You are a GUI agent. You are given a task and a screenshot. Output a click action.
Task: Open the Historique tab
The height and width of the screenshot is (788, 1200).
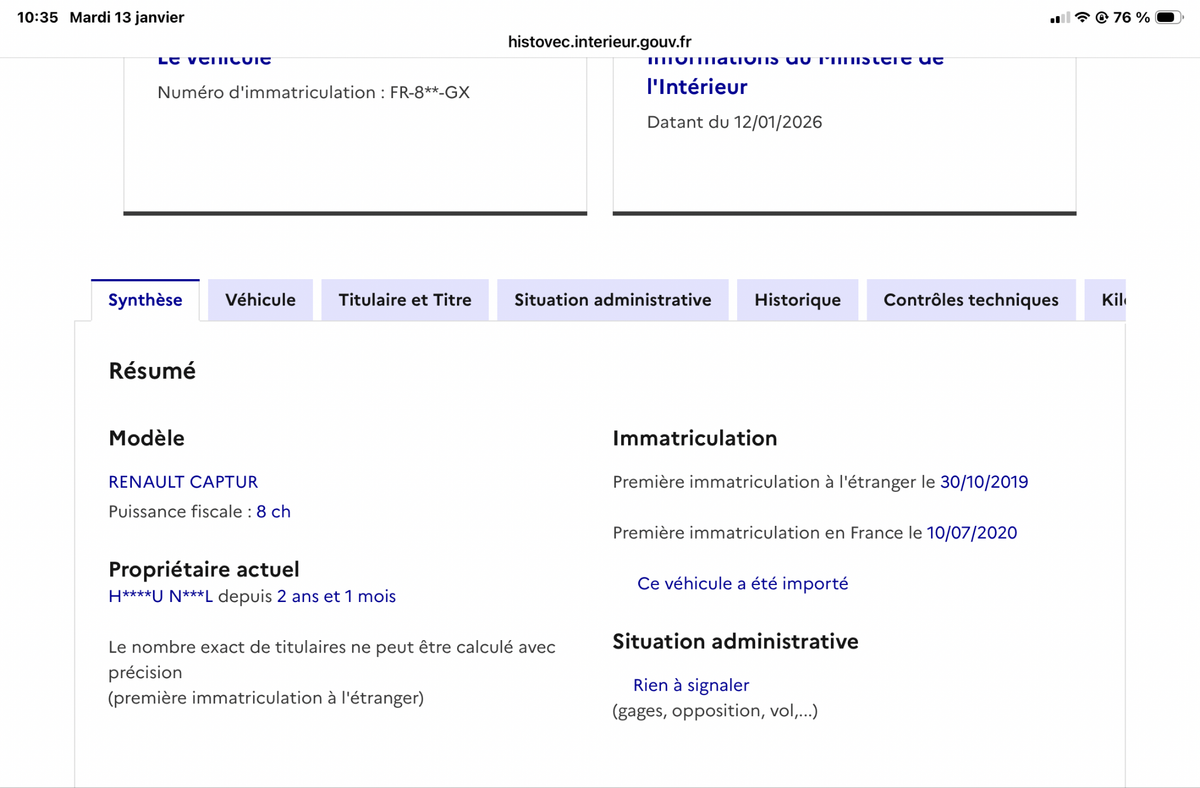pos(798,299)
